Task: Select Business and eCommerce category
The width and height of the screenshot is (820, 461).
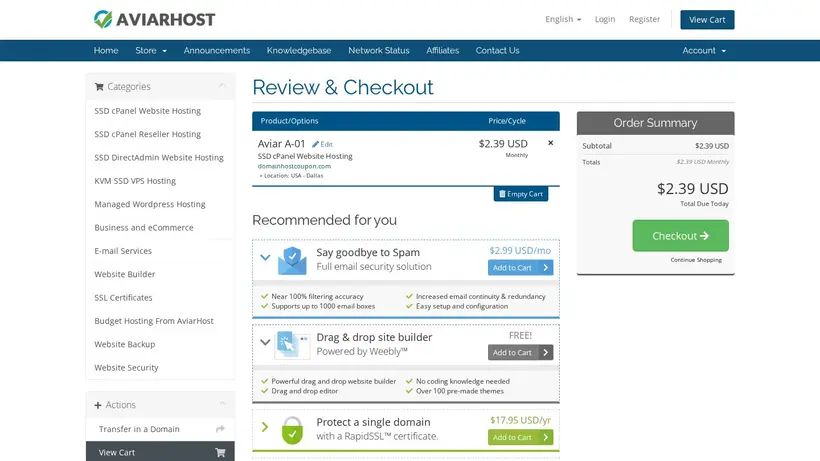Action: (144, 227)
